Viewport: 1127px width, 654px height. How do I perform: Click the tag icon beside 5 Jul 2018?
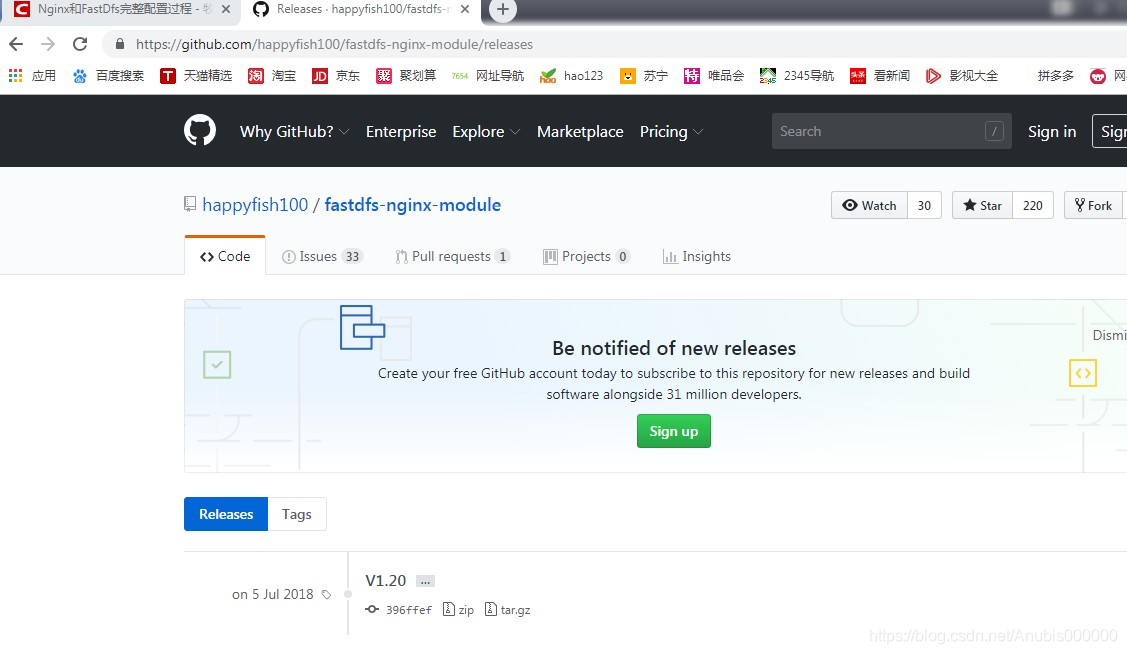[x=326, y=594]
